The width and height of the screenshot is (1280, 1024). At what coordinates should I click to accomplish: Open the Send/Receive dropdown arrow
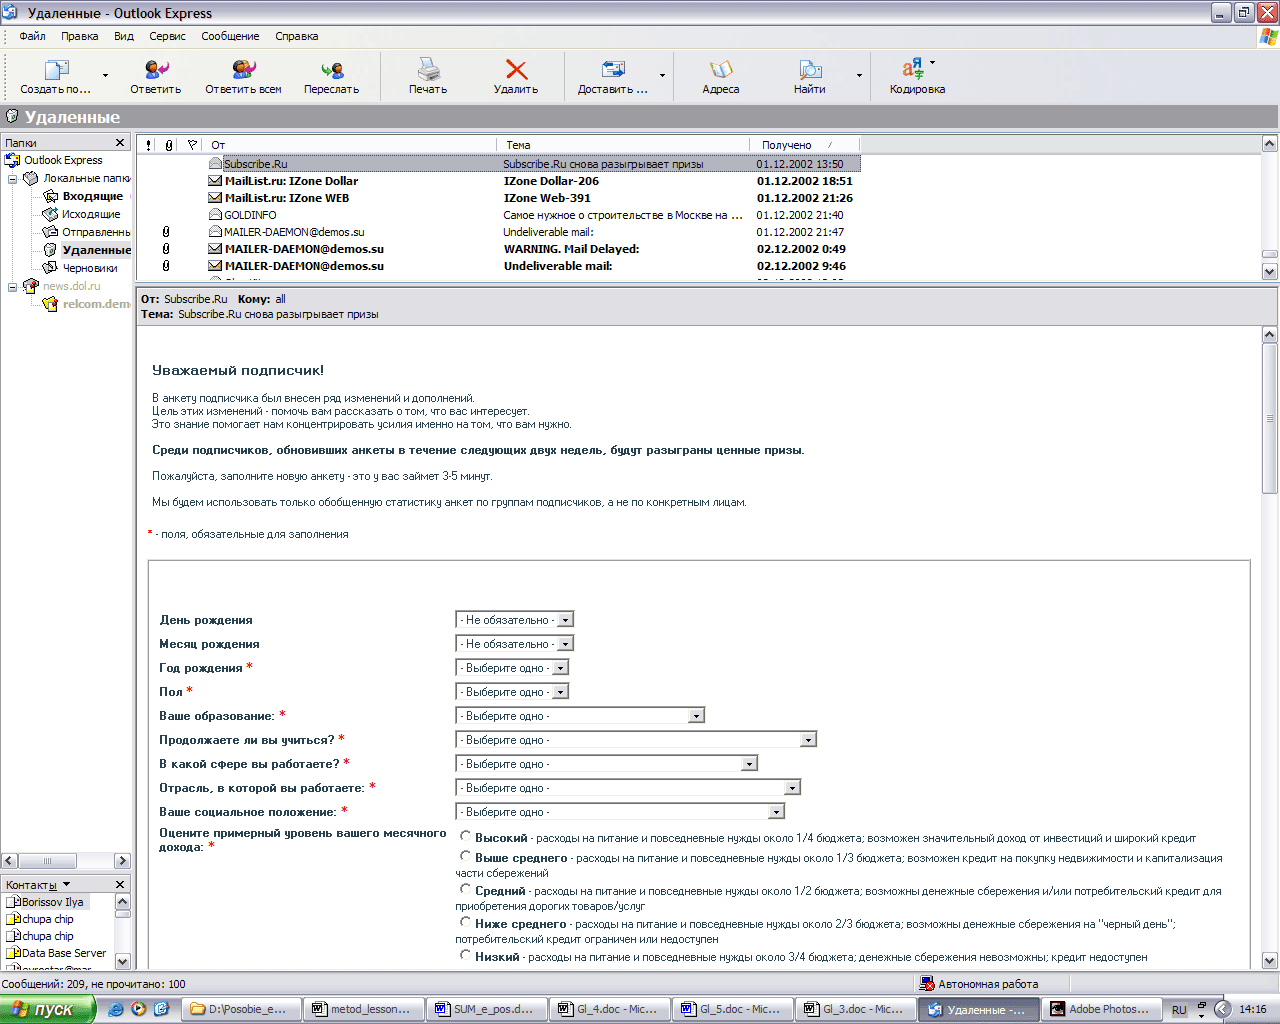[662, 76]
